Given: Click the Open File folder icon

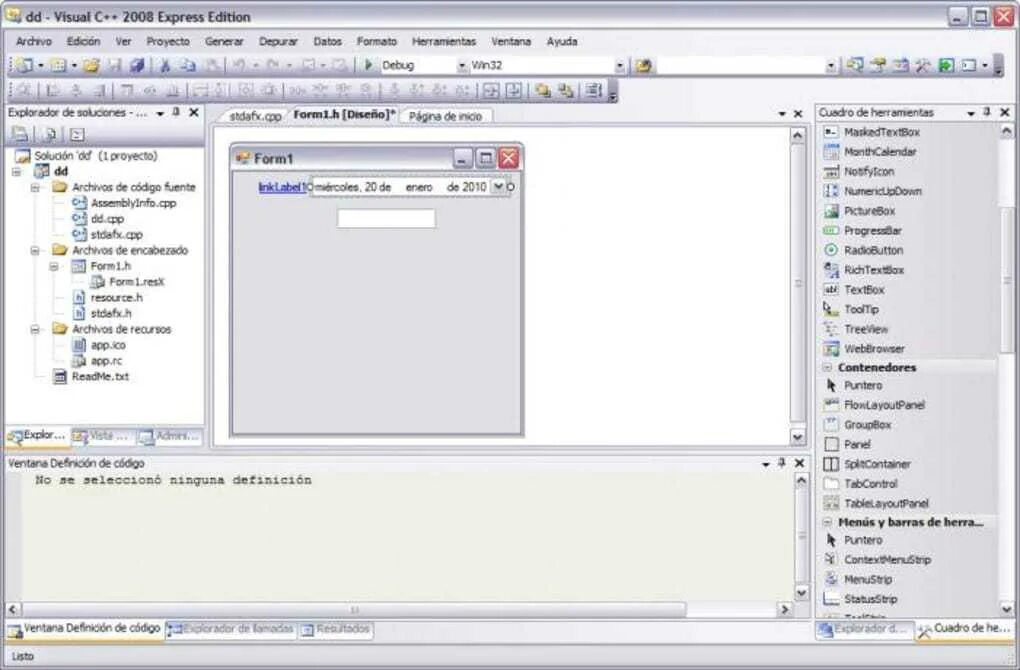Looking at the screenshot, I should [91, 65].
